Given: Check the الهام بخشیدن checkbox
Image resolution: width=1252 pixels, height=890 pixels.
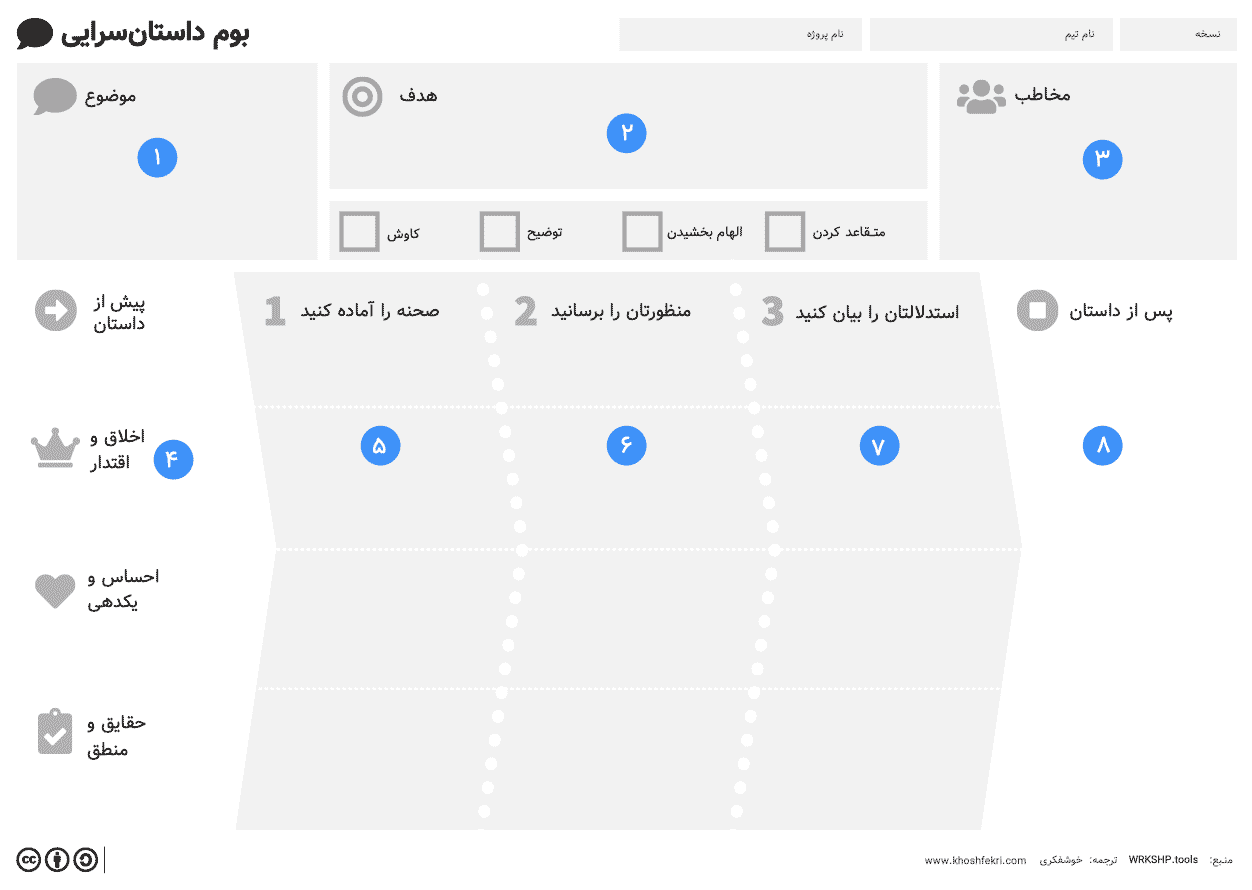Looking at the screenshot, I should click(642, 232).
